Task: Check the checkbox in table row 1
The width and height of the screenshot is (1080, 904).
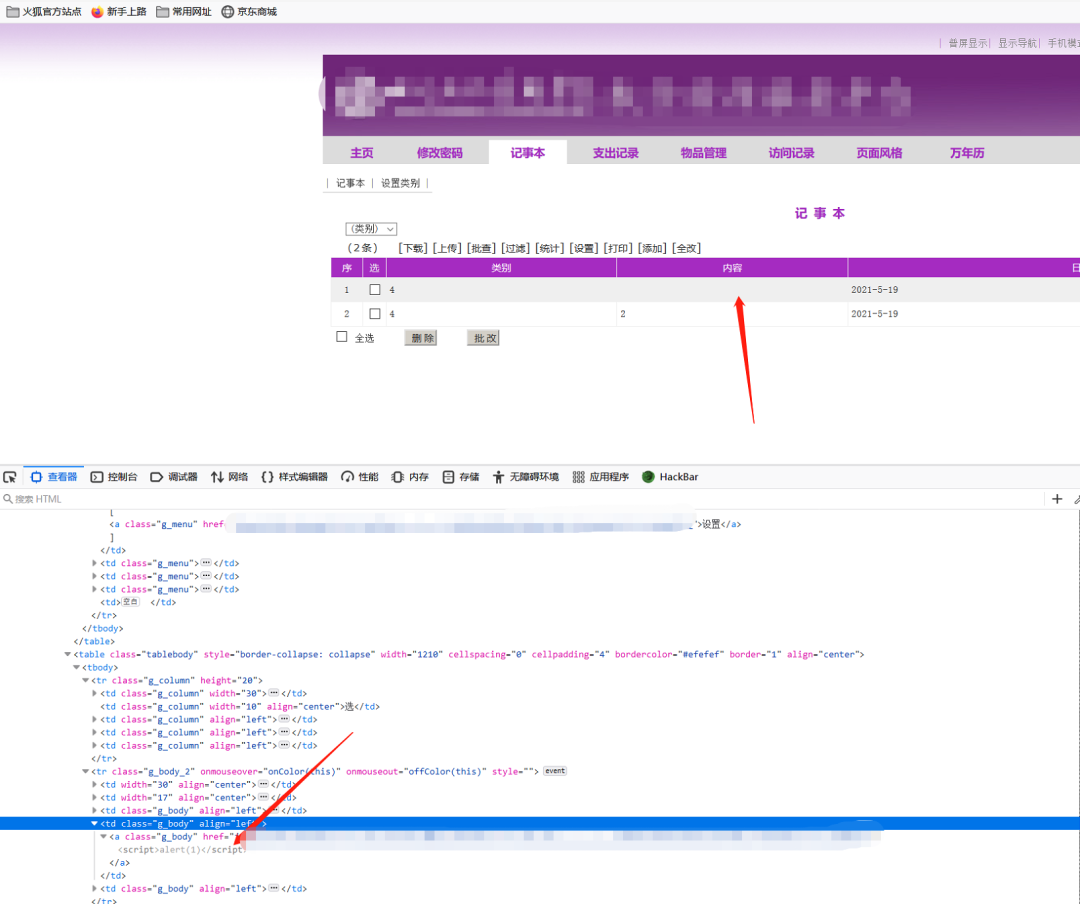Action: coord(375,289)
